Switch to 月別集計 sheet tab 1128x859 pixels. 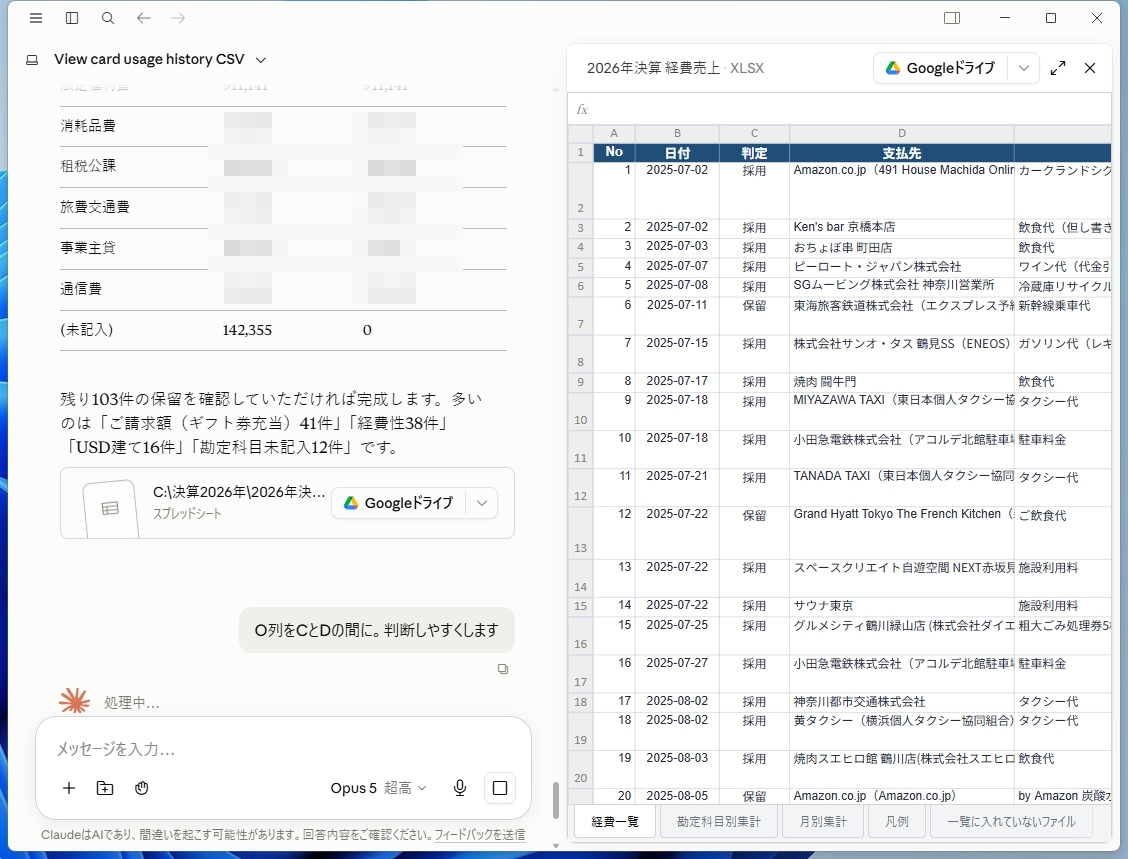click(x=823, y=822)
